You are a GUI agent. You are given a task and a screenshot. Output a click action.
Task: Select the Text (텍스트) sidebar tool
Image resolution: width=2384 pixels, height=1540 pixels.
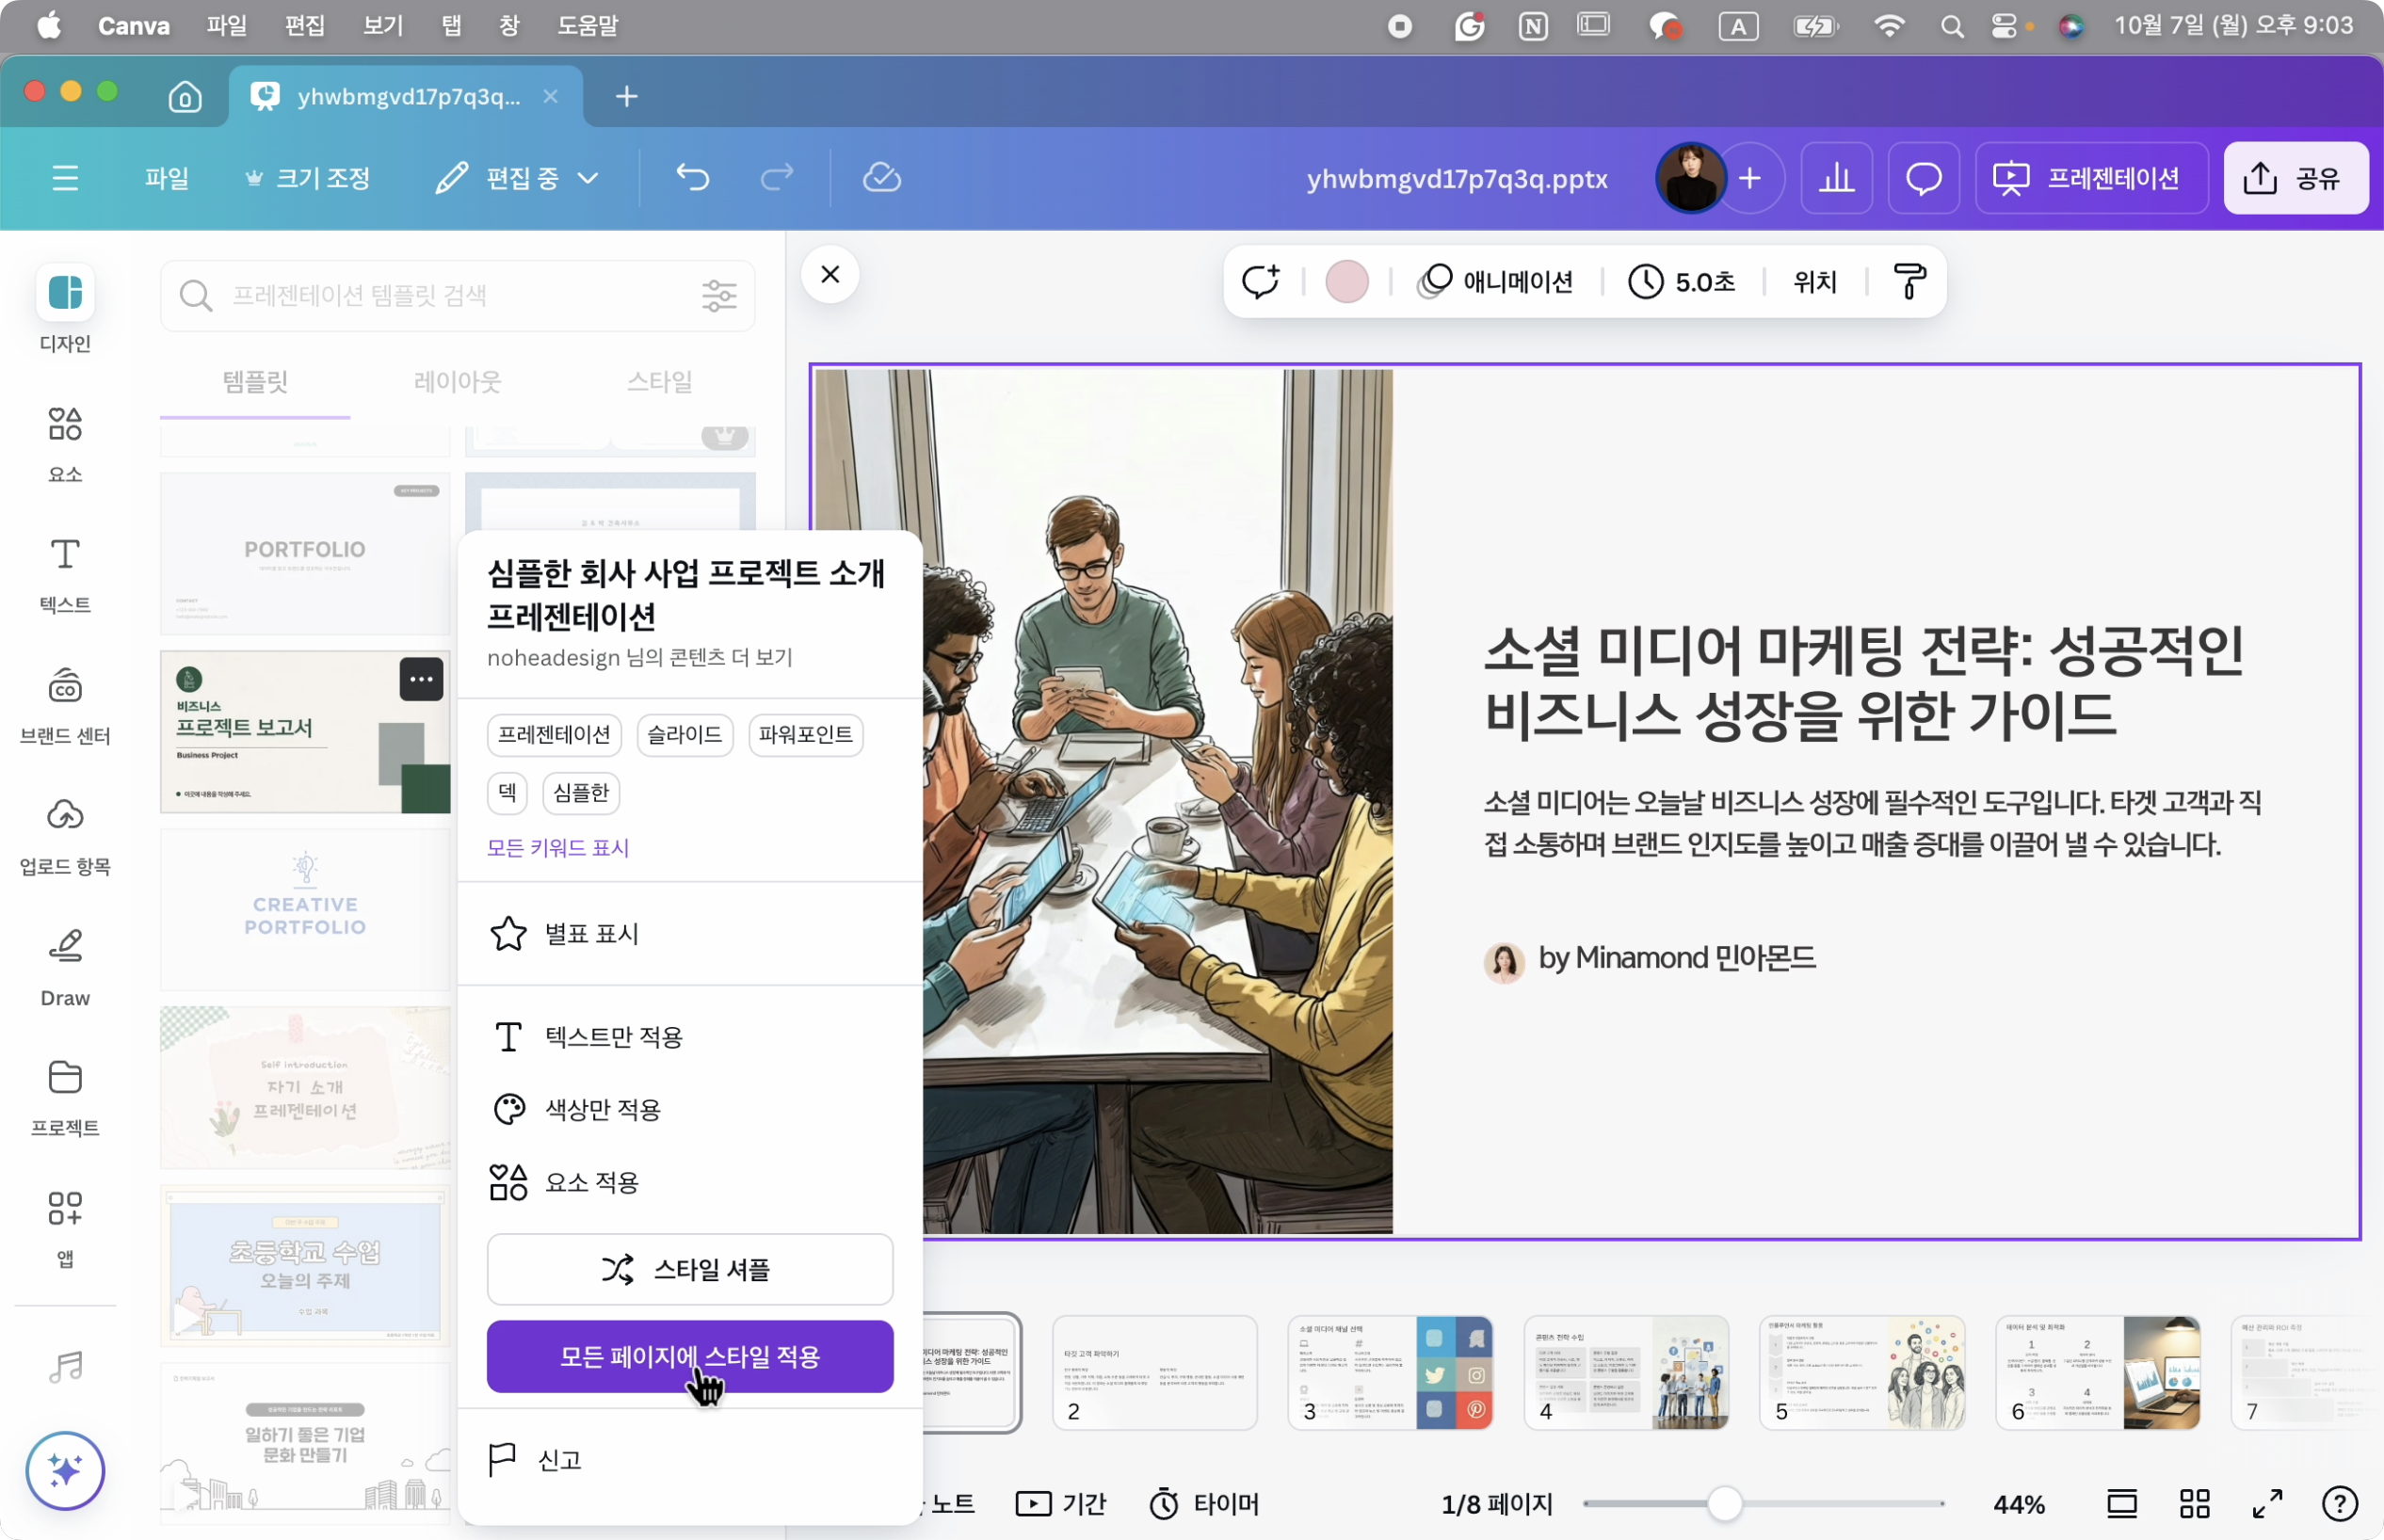65,574
